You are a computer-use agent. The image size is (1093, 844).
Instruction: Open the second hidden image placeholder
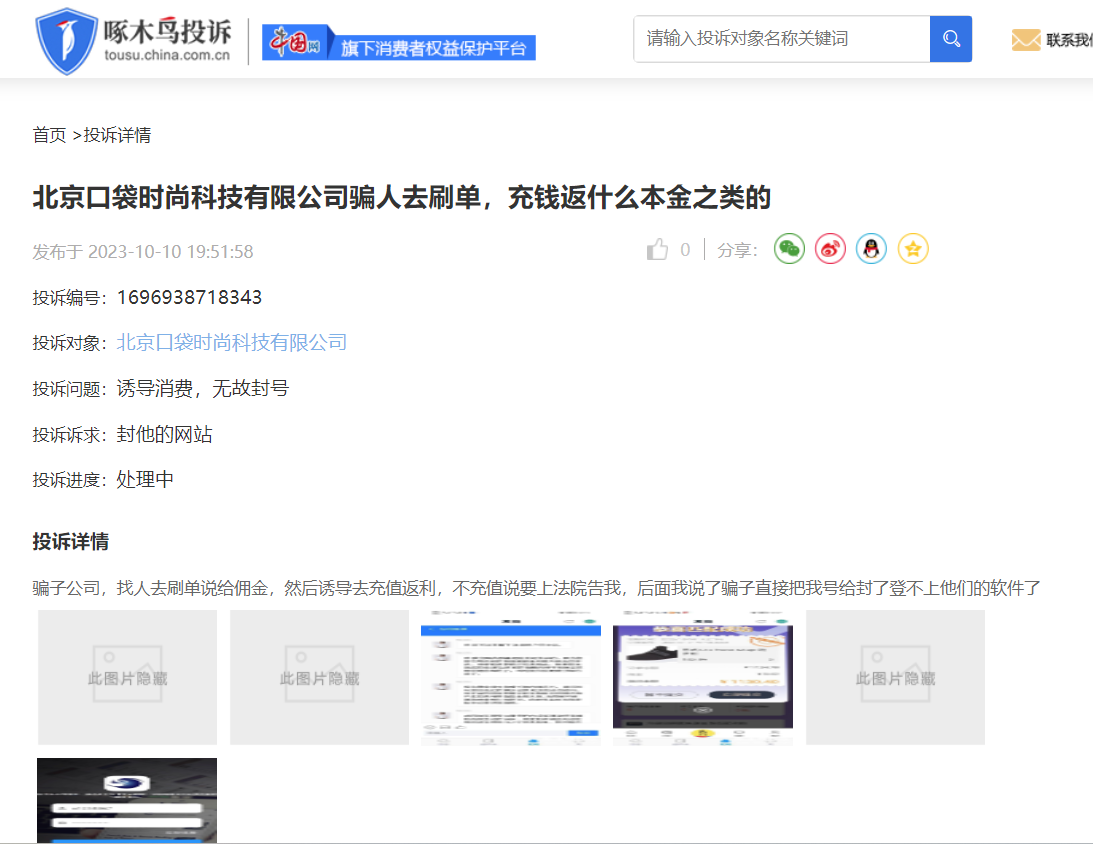tap(319, 677)
